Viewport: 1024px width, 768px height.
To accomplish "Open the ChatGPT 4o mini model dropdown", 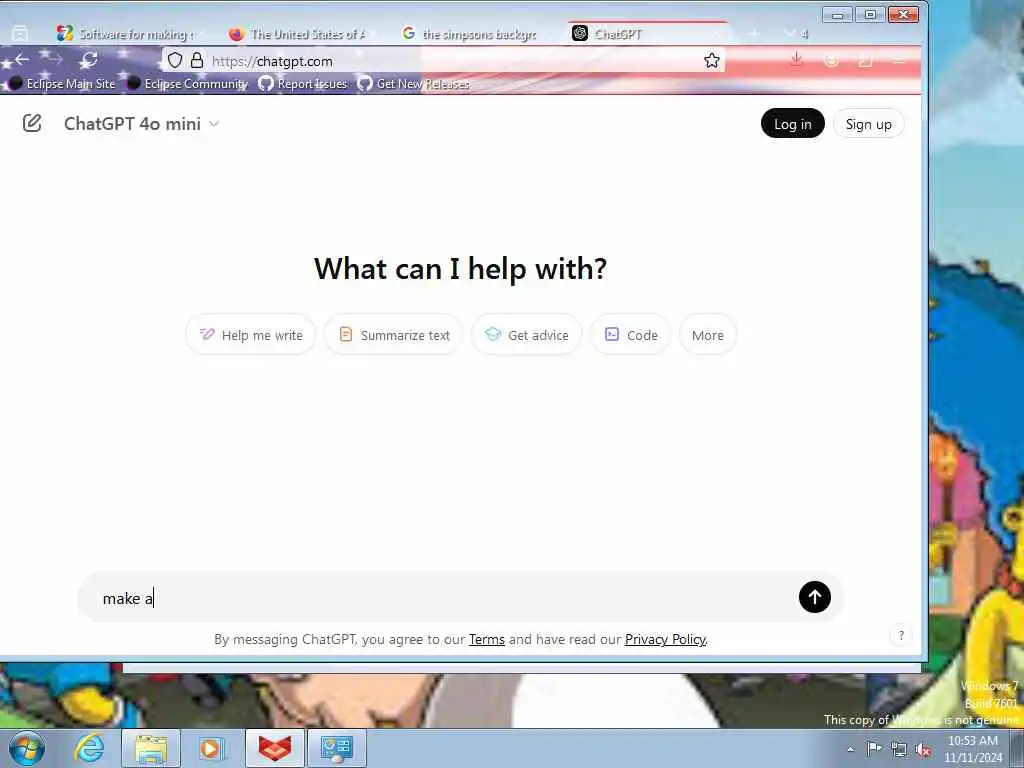I will (x=141, y=123).
